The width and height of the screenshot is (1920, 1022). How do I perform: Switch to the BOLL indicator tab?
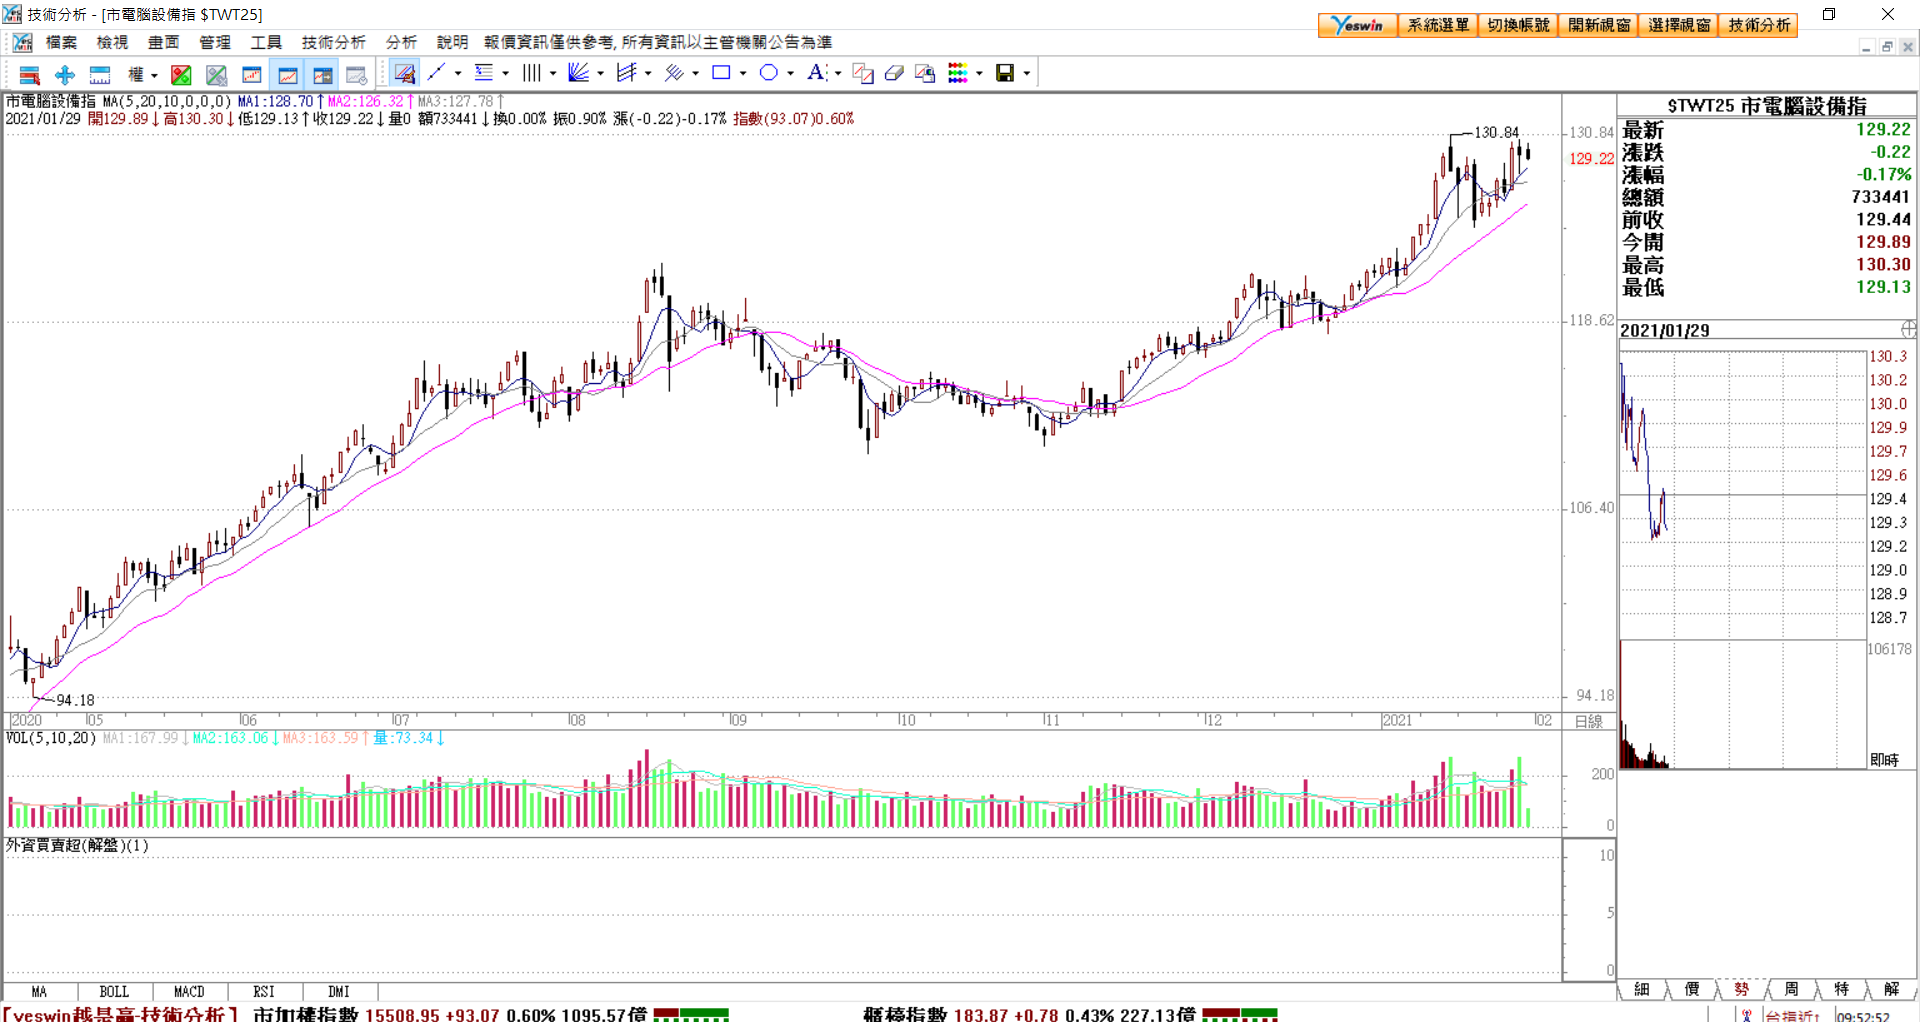114,992
